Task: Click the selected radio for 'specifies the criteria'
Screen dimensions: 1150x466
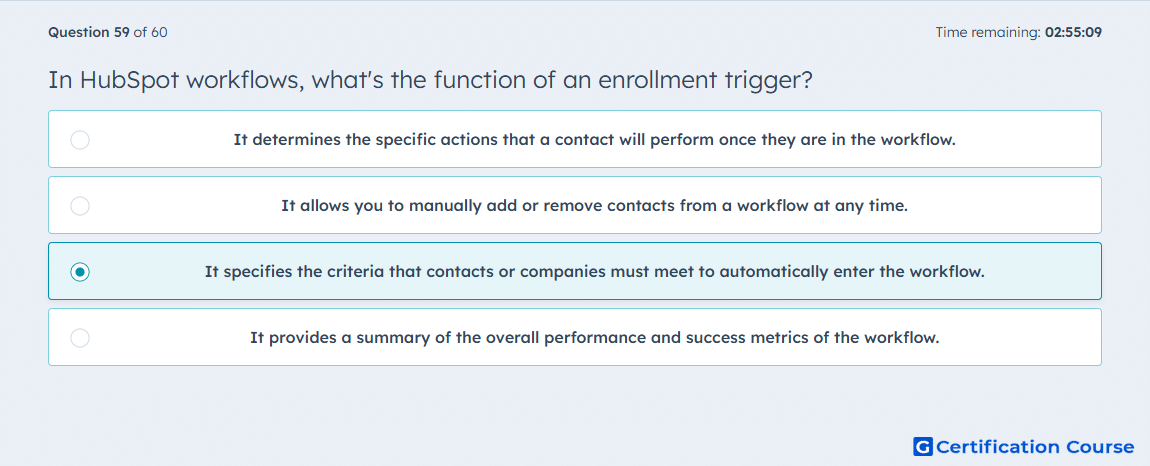Action: 80,272
